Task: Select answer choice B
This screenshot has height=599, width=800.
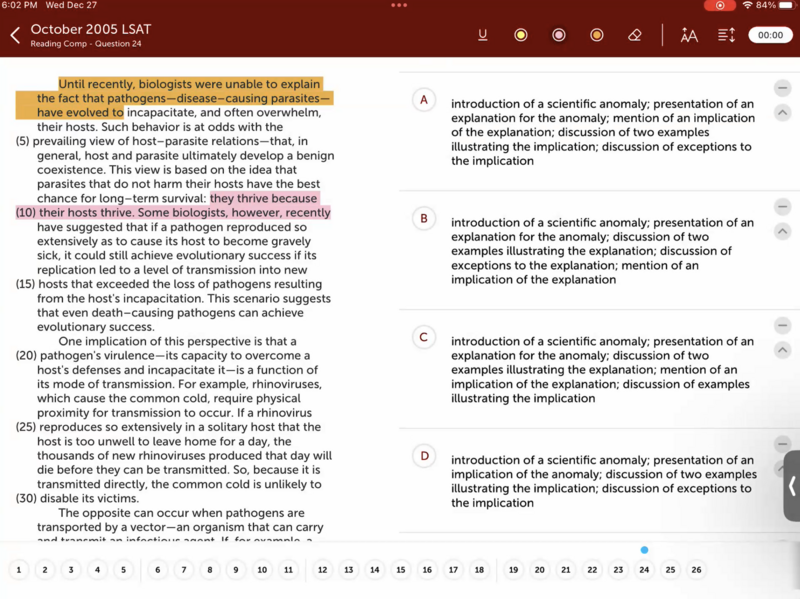Action: point(424,218)
